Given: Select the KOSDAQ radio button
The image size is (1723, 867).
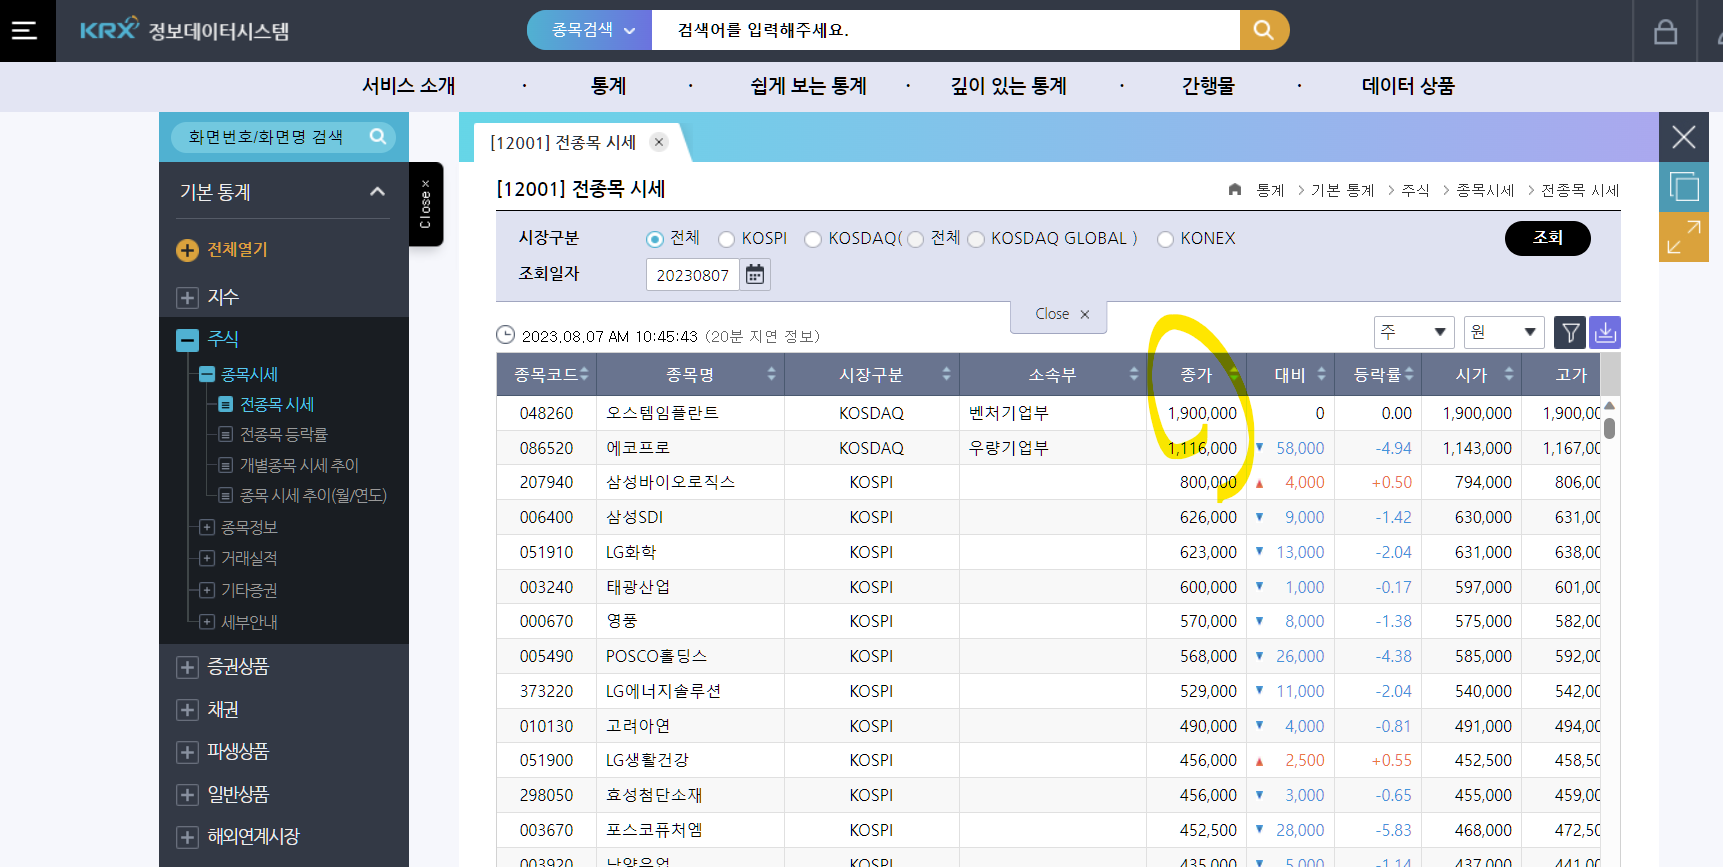Looking at the screenshot, I should click(x=813, y=239).
